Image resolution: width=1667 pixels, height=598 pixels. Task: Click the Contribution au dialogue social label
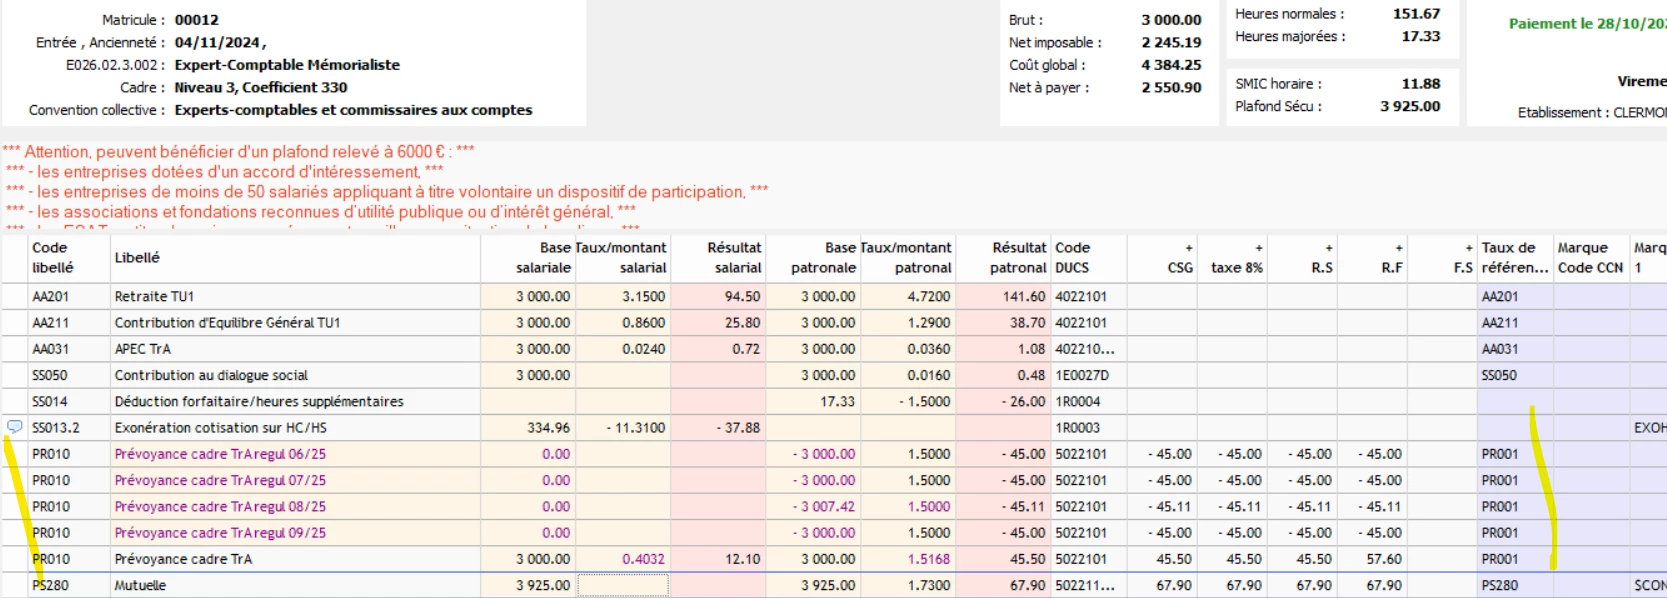tap(211, 375)
